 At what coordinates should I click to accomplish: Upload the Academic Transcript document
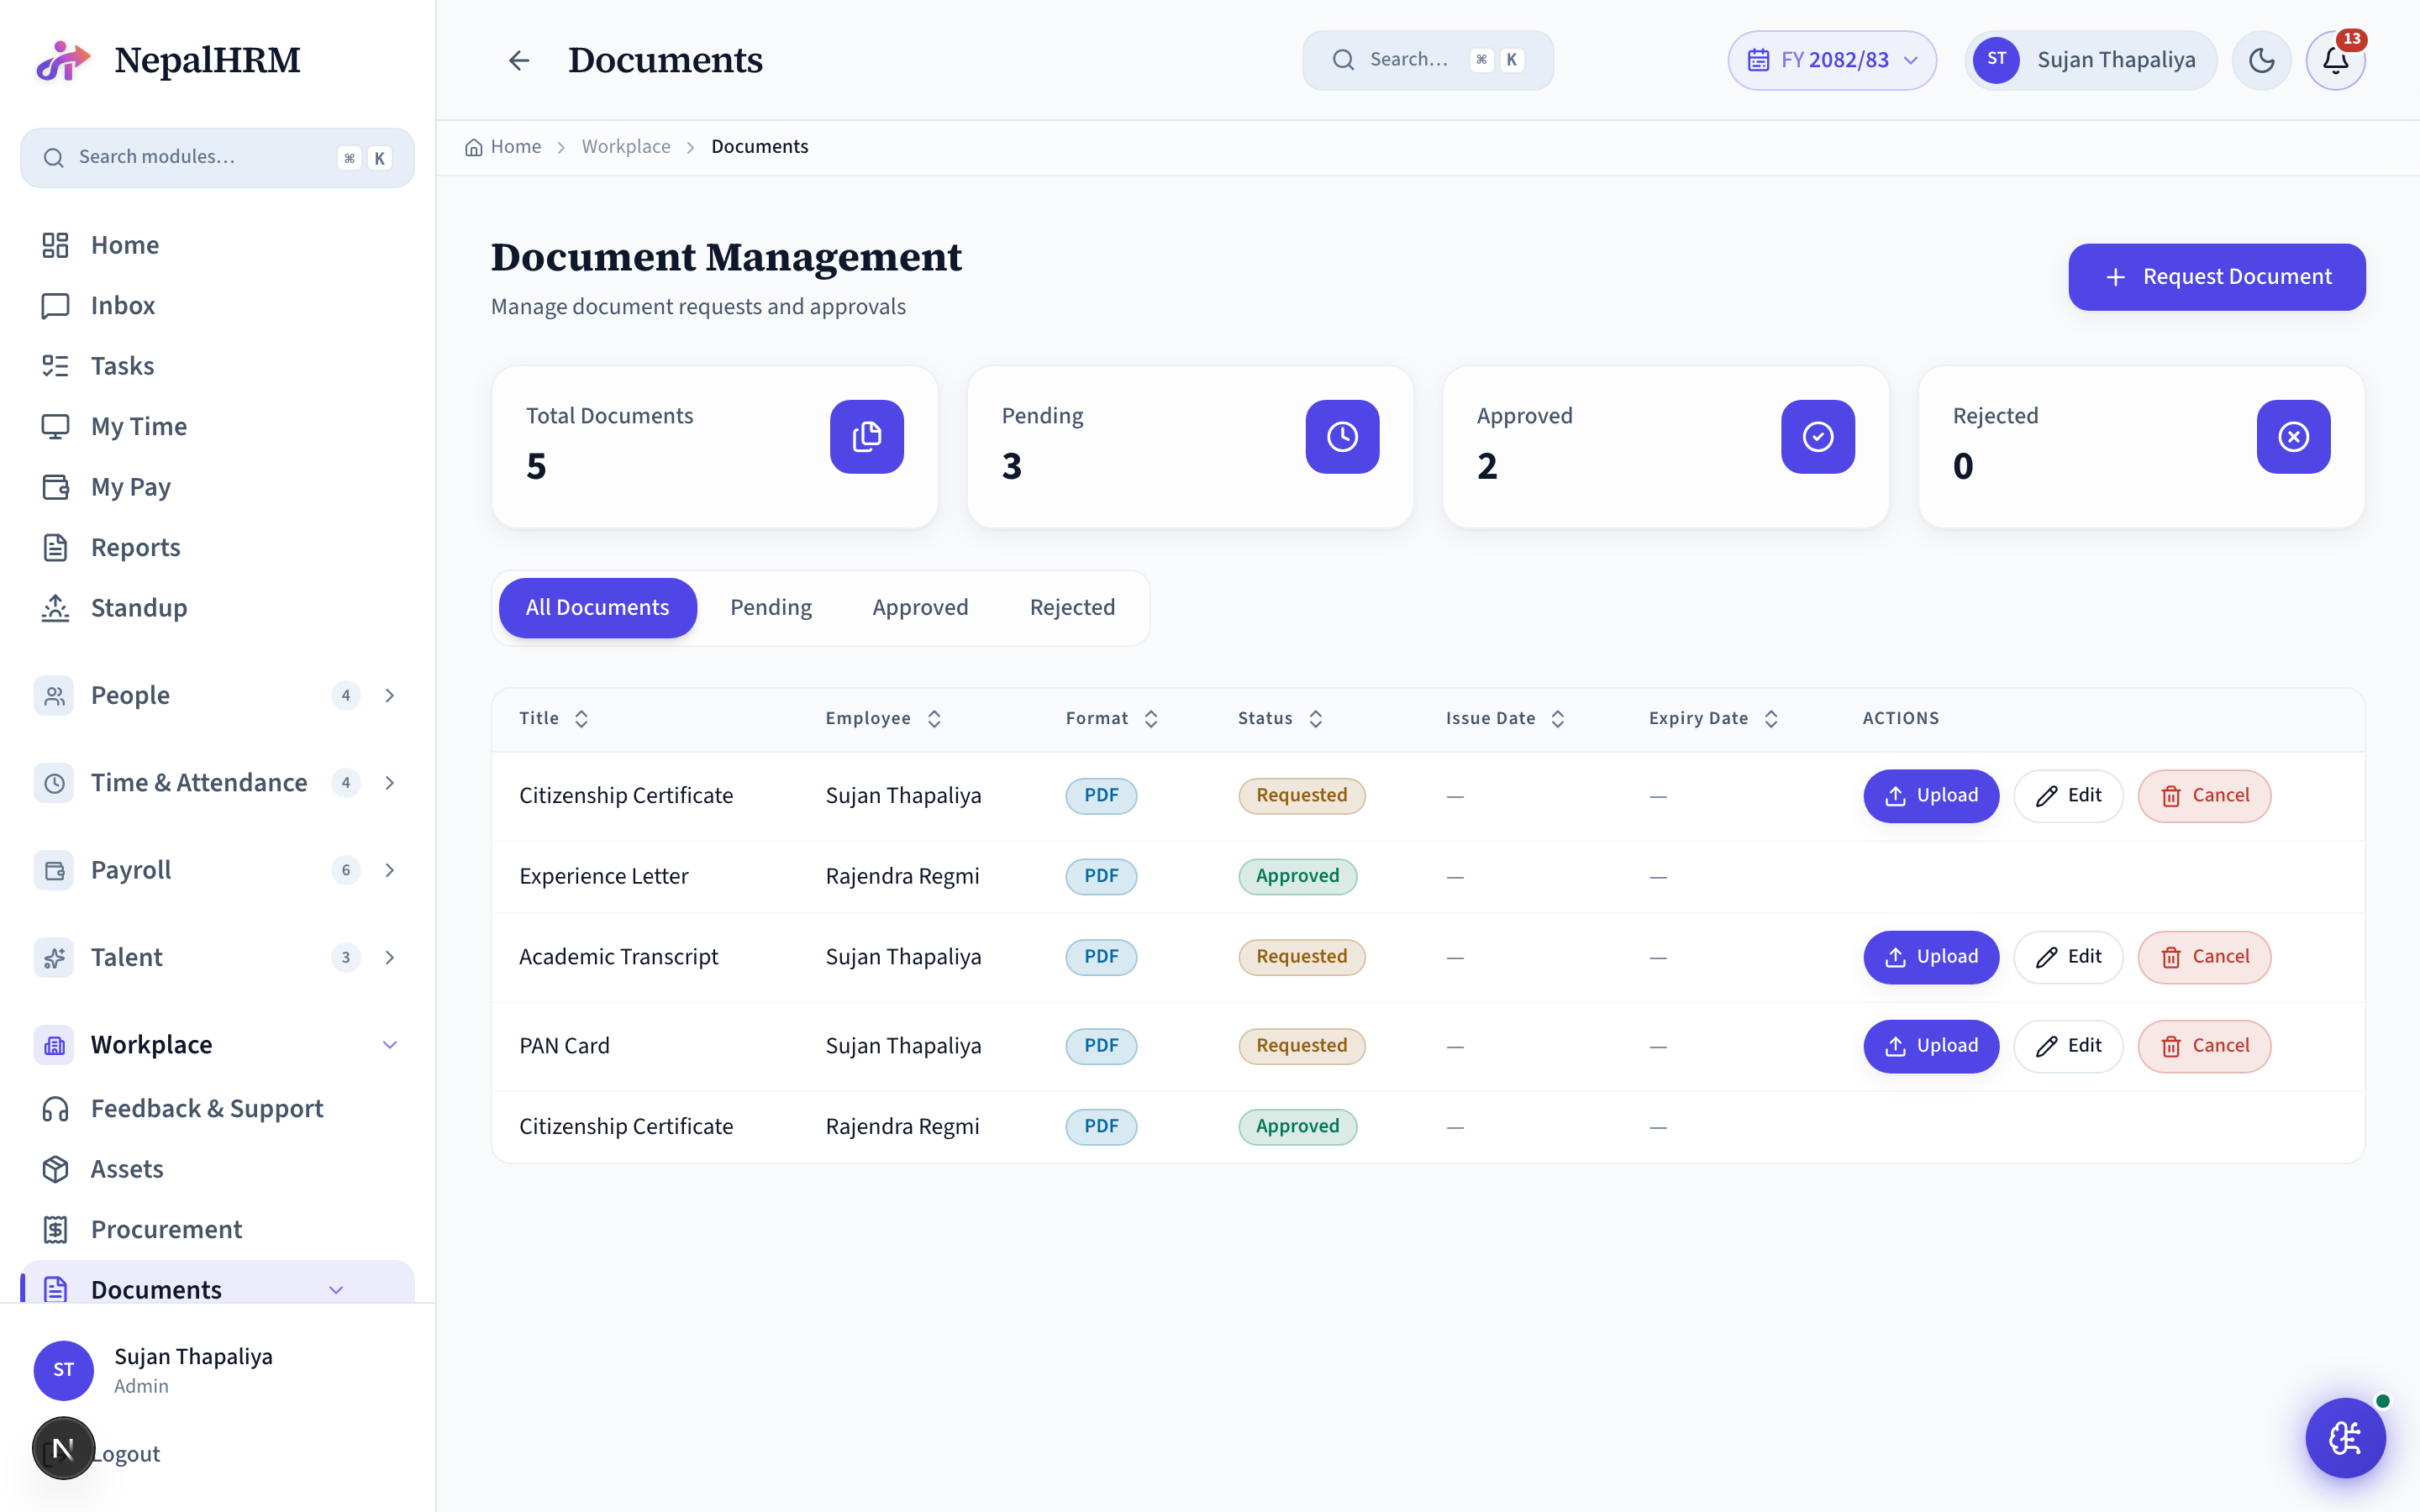tap(1931, 957)
